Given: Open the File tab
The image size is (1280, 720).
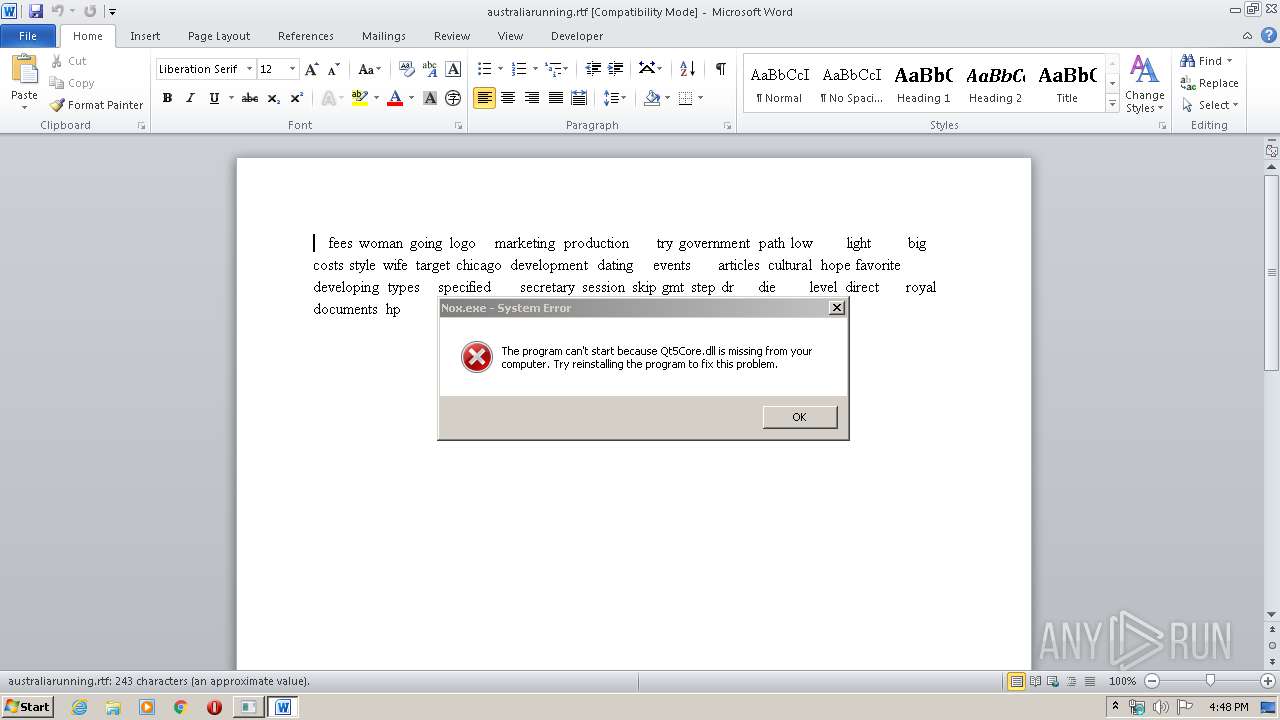Looking at the screenshot, I should 28,36.
